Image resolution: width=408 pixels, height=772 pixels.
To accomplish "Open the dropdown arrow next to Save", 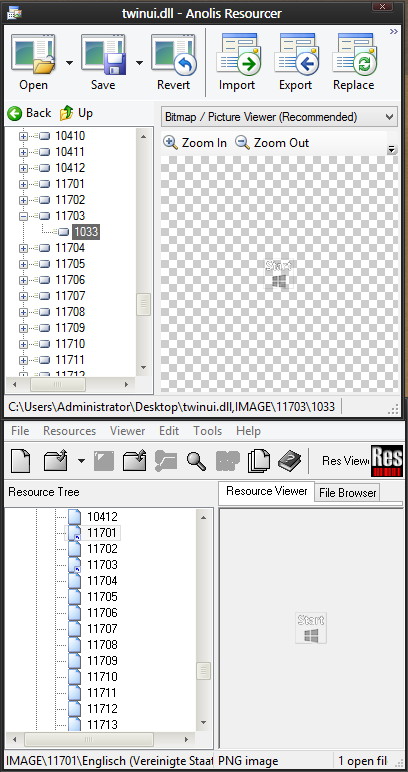I will coord(139,63).
